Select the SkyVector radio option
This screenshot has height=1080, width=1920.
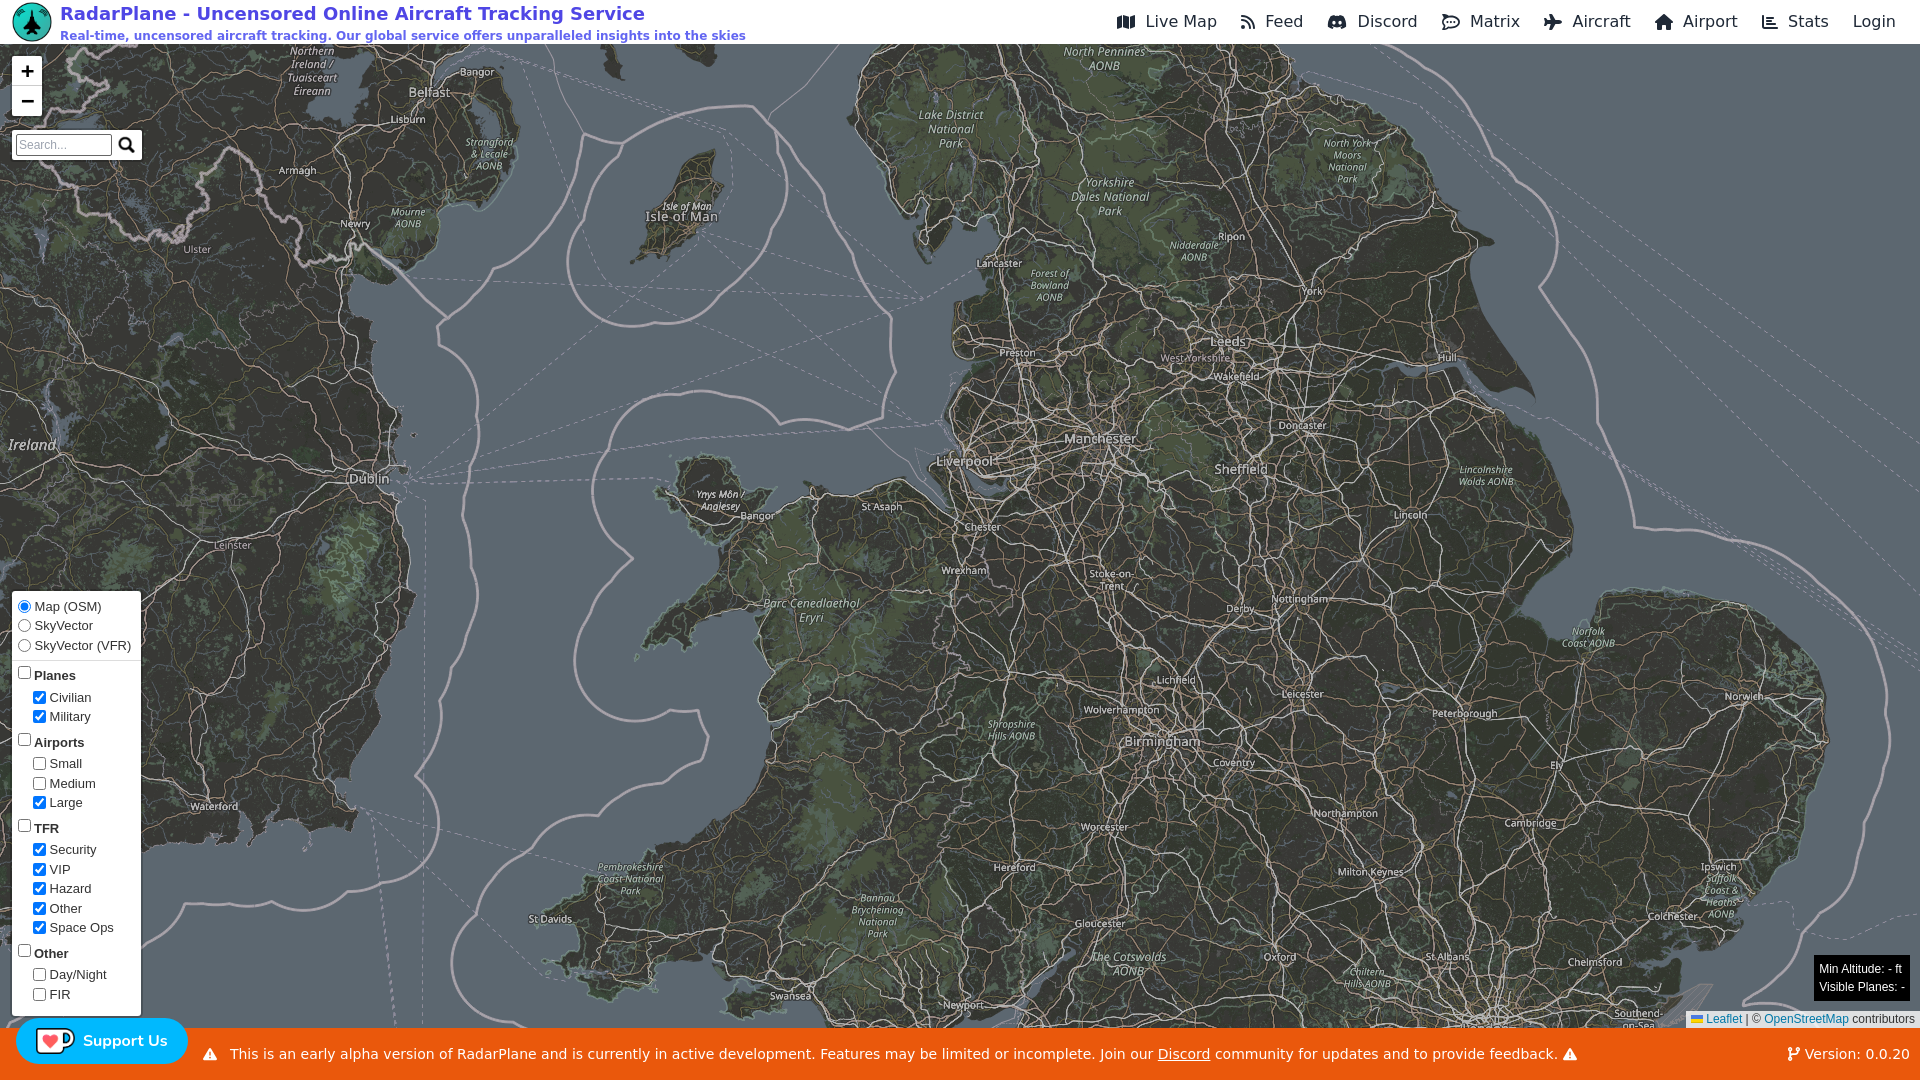pyautogui.click(x=25, y=626)
